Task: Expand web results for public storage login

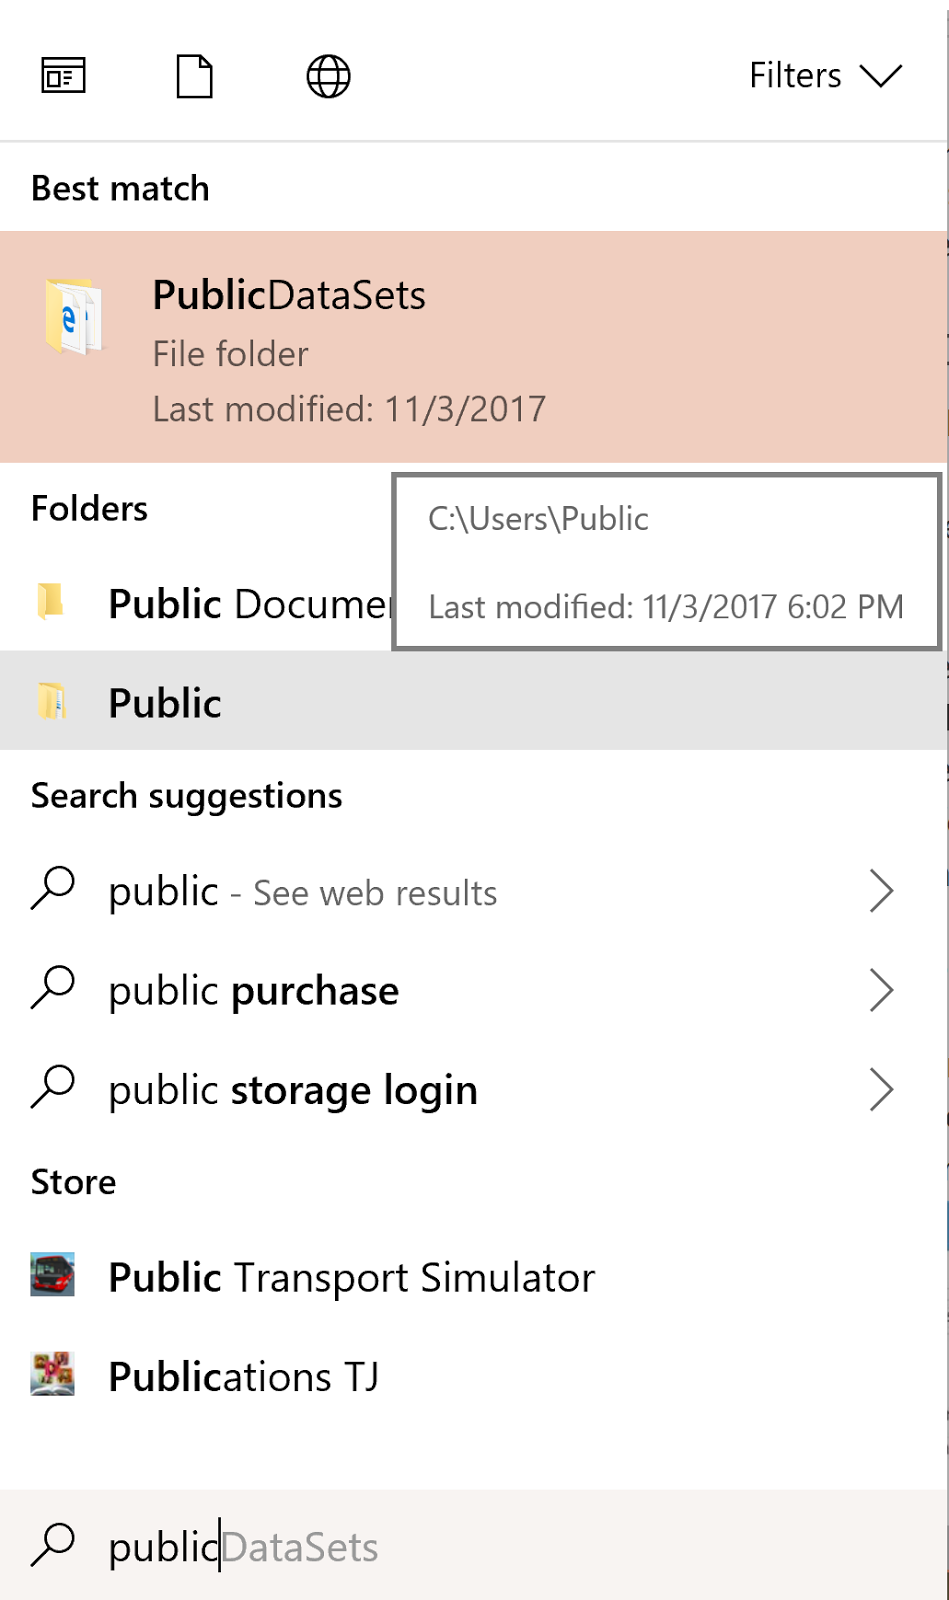Action: (882, 1089)
